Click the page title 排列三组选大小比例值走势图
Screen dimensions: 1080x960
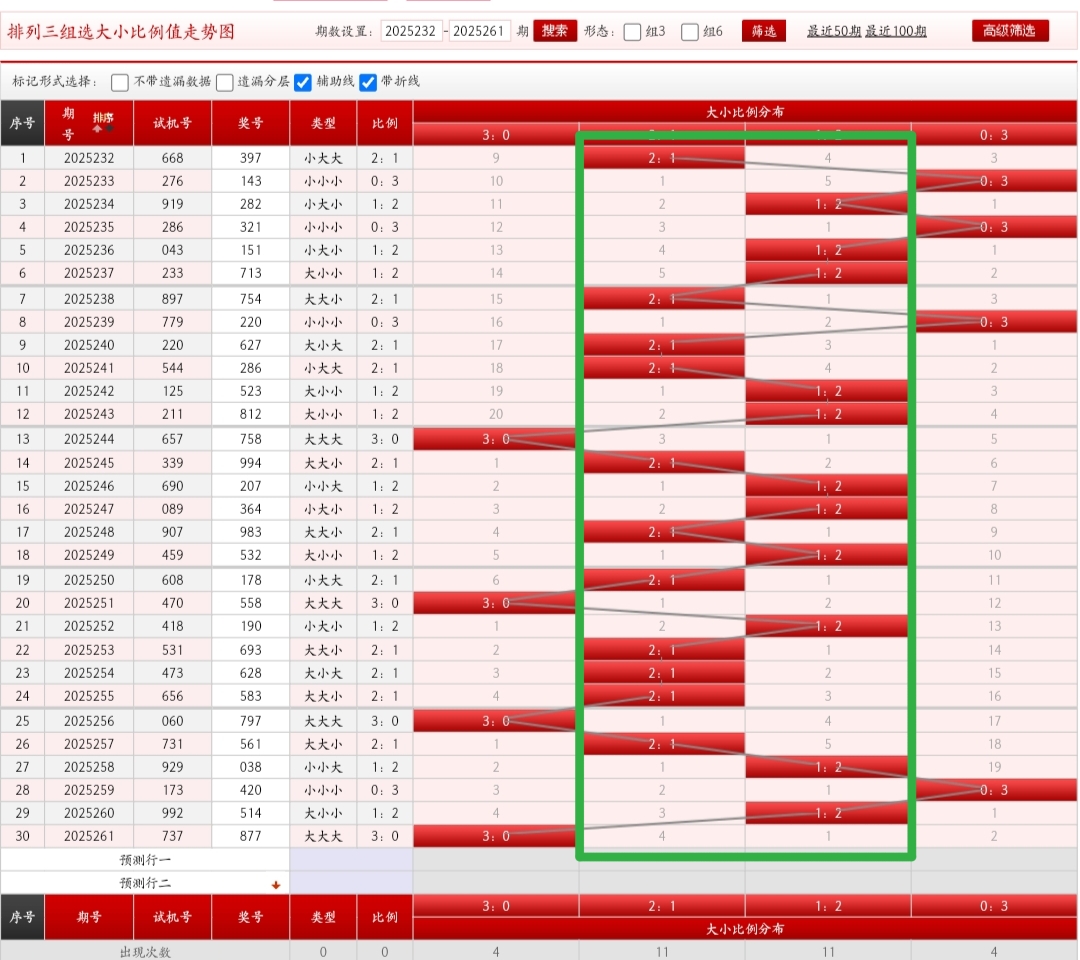point(121,32)
